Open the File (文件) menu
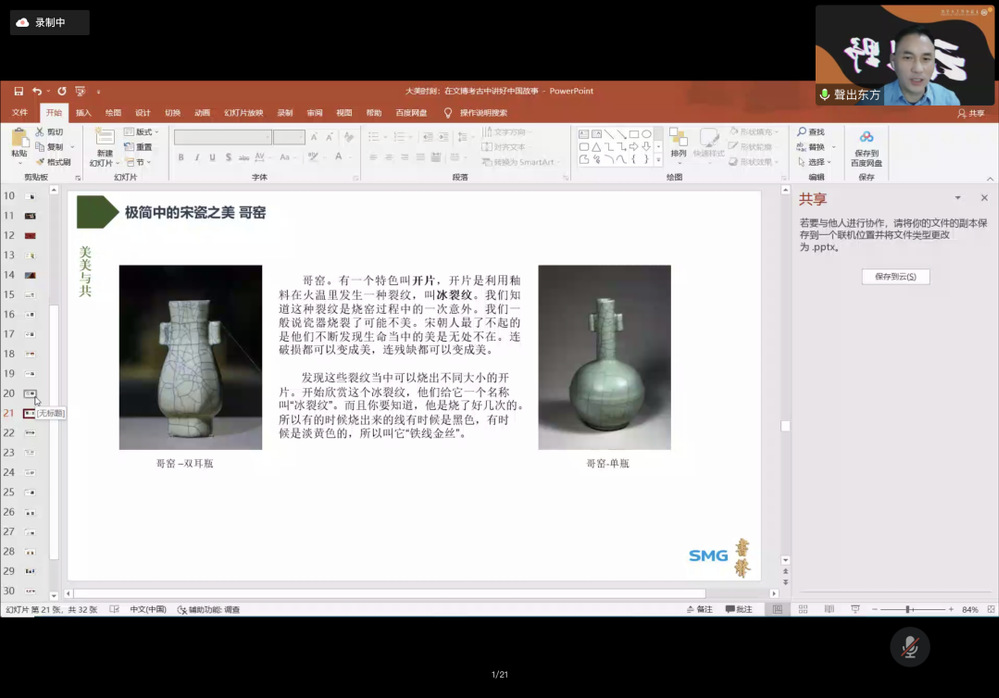999x698 pixels. tap(20, 113)
